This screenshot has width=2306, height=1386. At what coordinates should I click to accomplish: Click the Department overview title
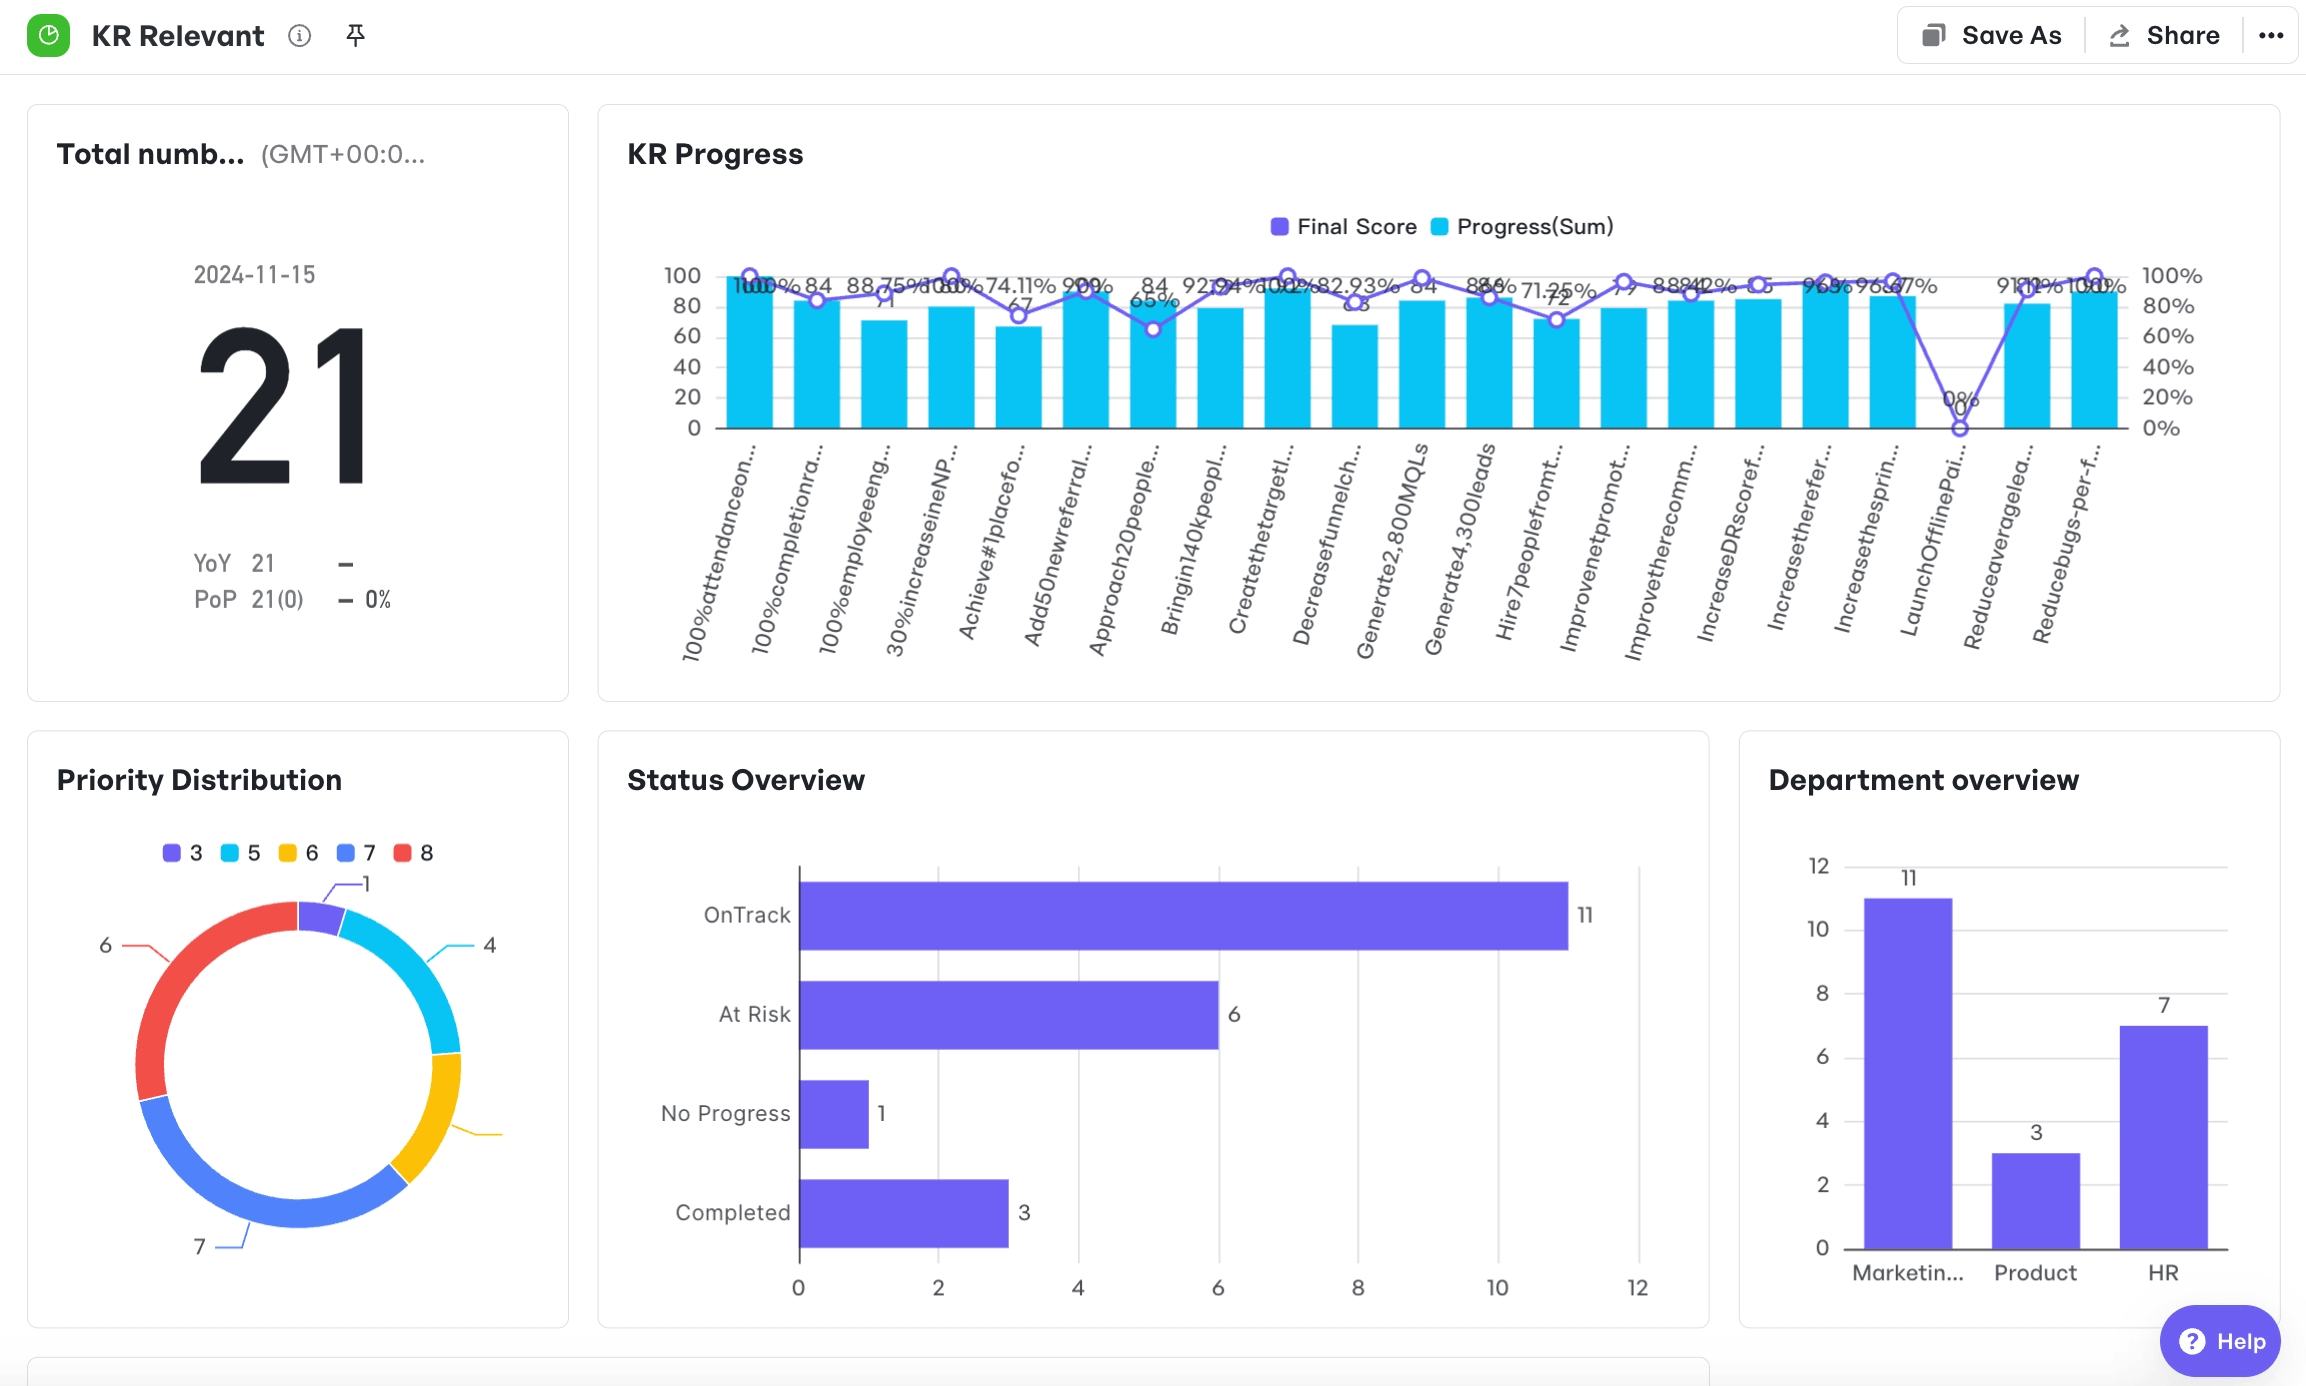(x=1923, y=780)
